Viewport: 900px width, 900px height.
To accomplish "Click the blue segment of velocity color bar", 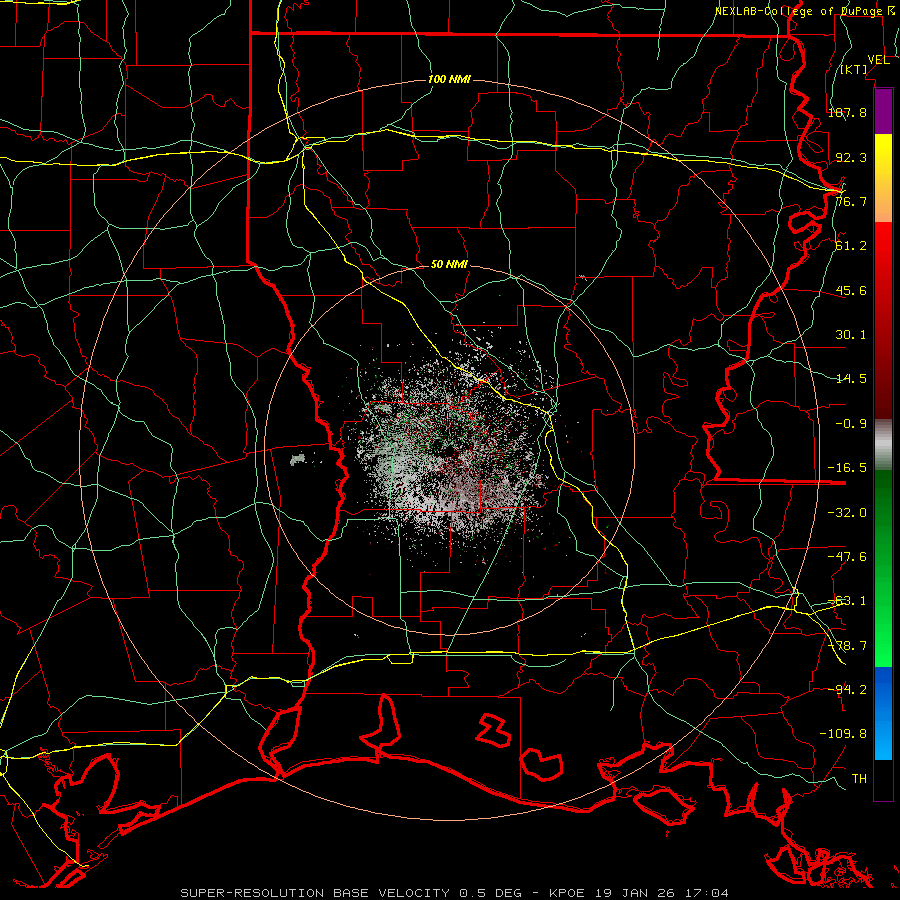I will point(883,713).
